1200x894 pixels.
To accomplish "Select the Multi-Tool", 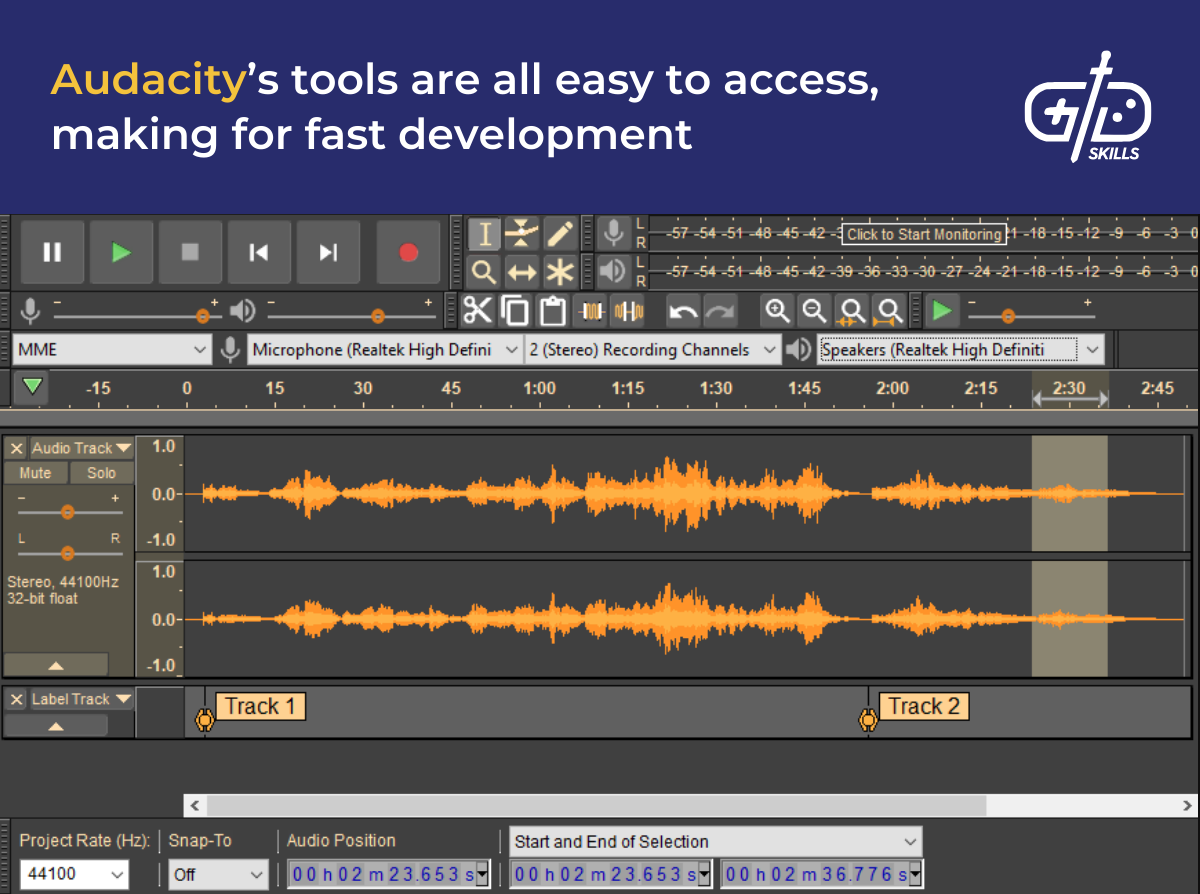I will click(560, 271).
